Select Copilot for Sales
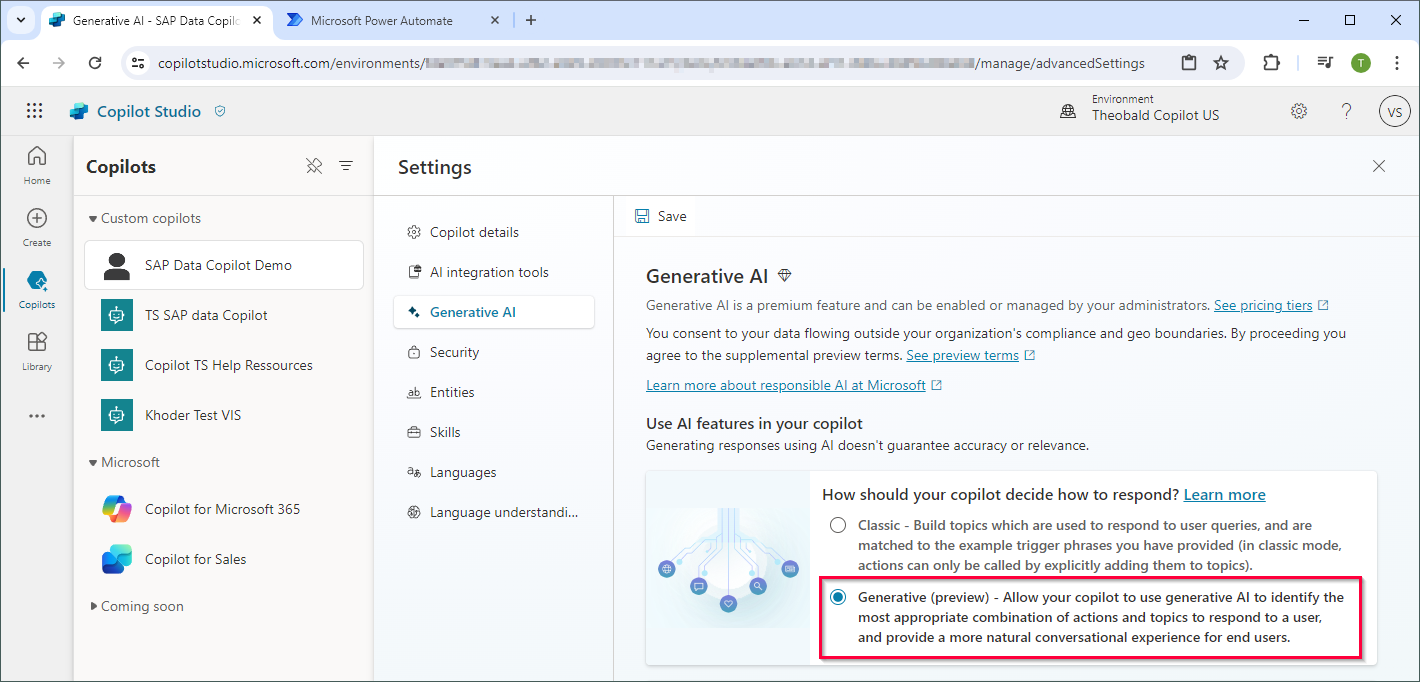 (224, 559)
